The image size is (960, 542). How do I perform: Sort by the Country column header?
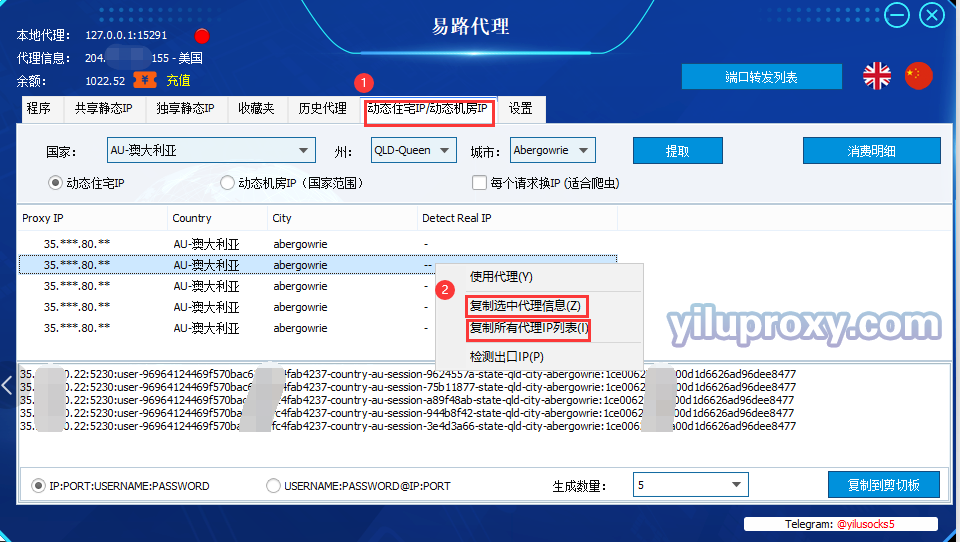tap(217, 218)
